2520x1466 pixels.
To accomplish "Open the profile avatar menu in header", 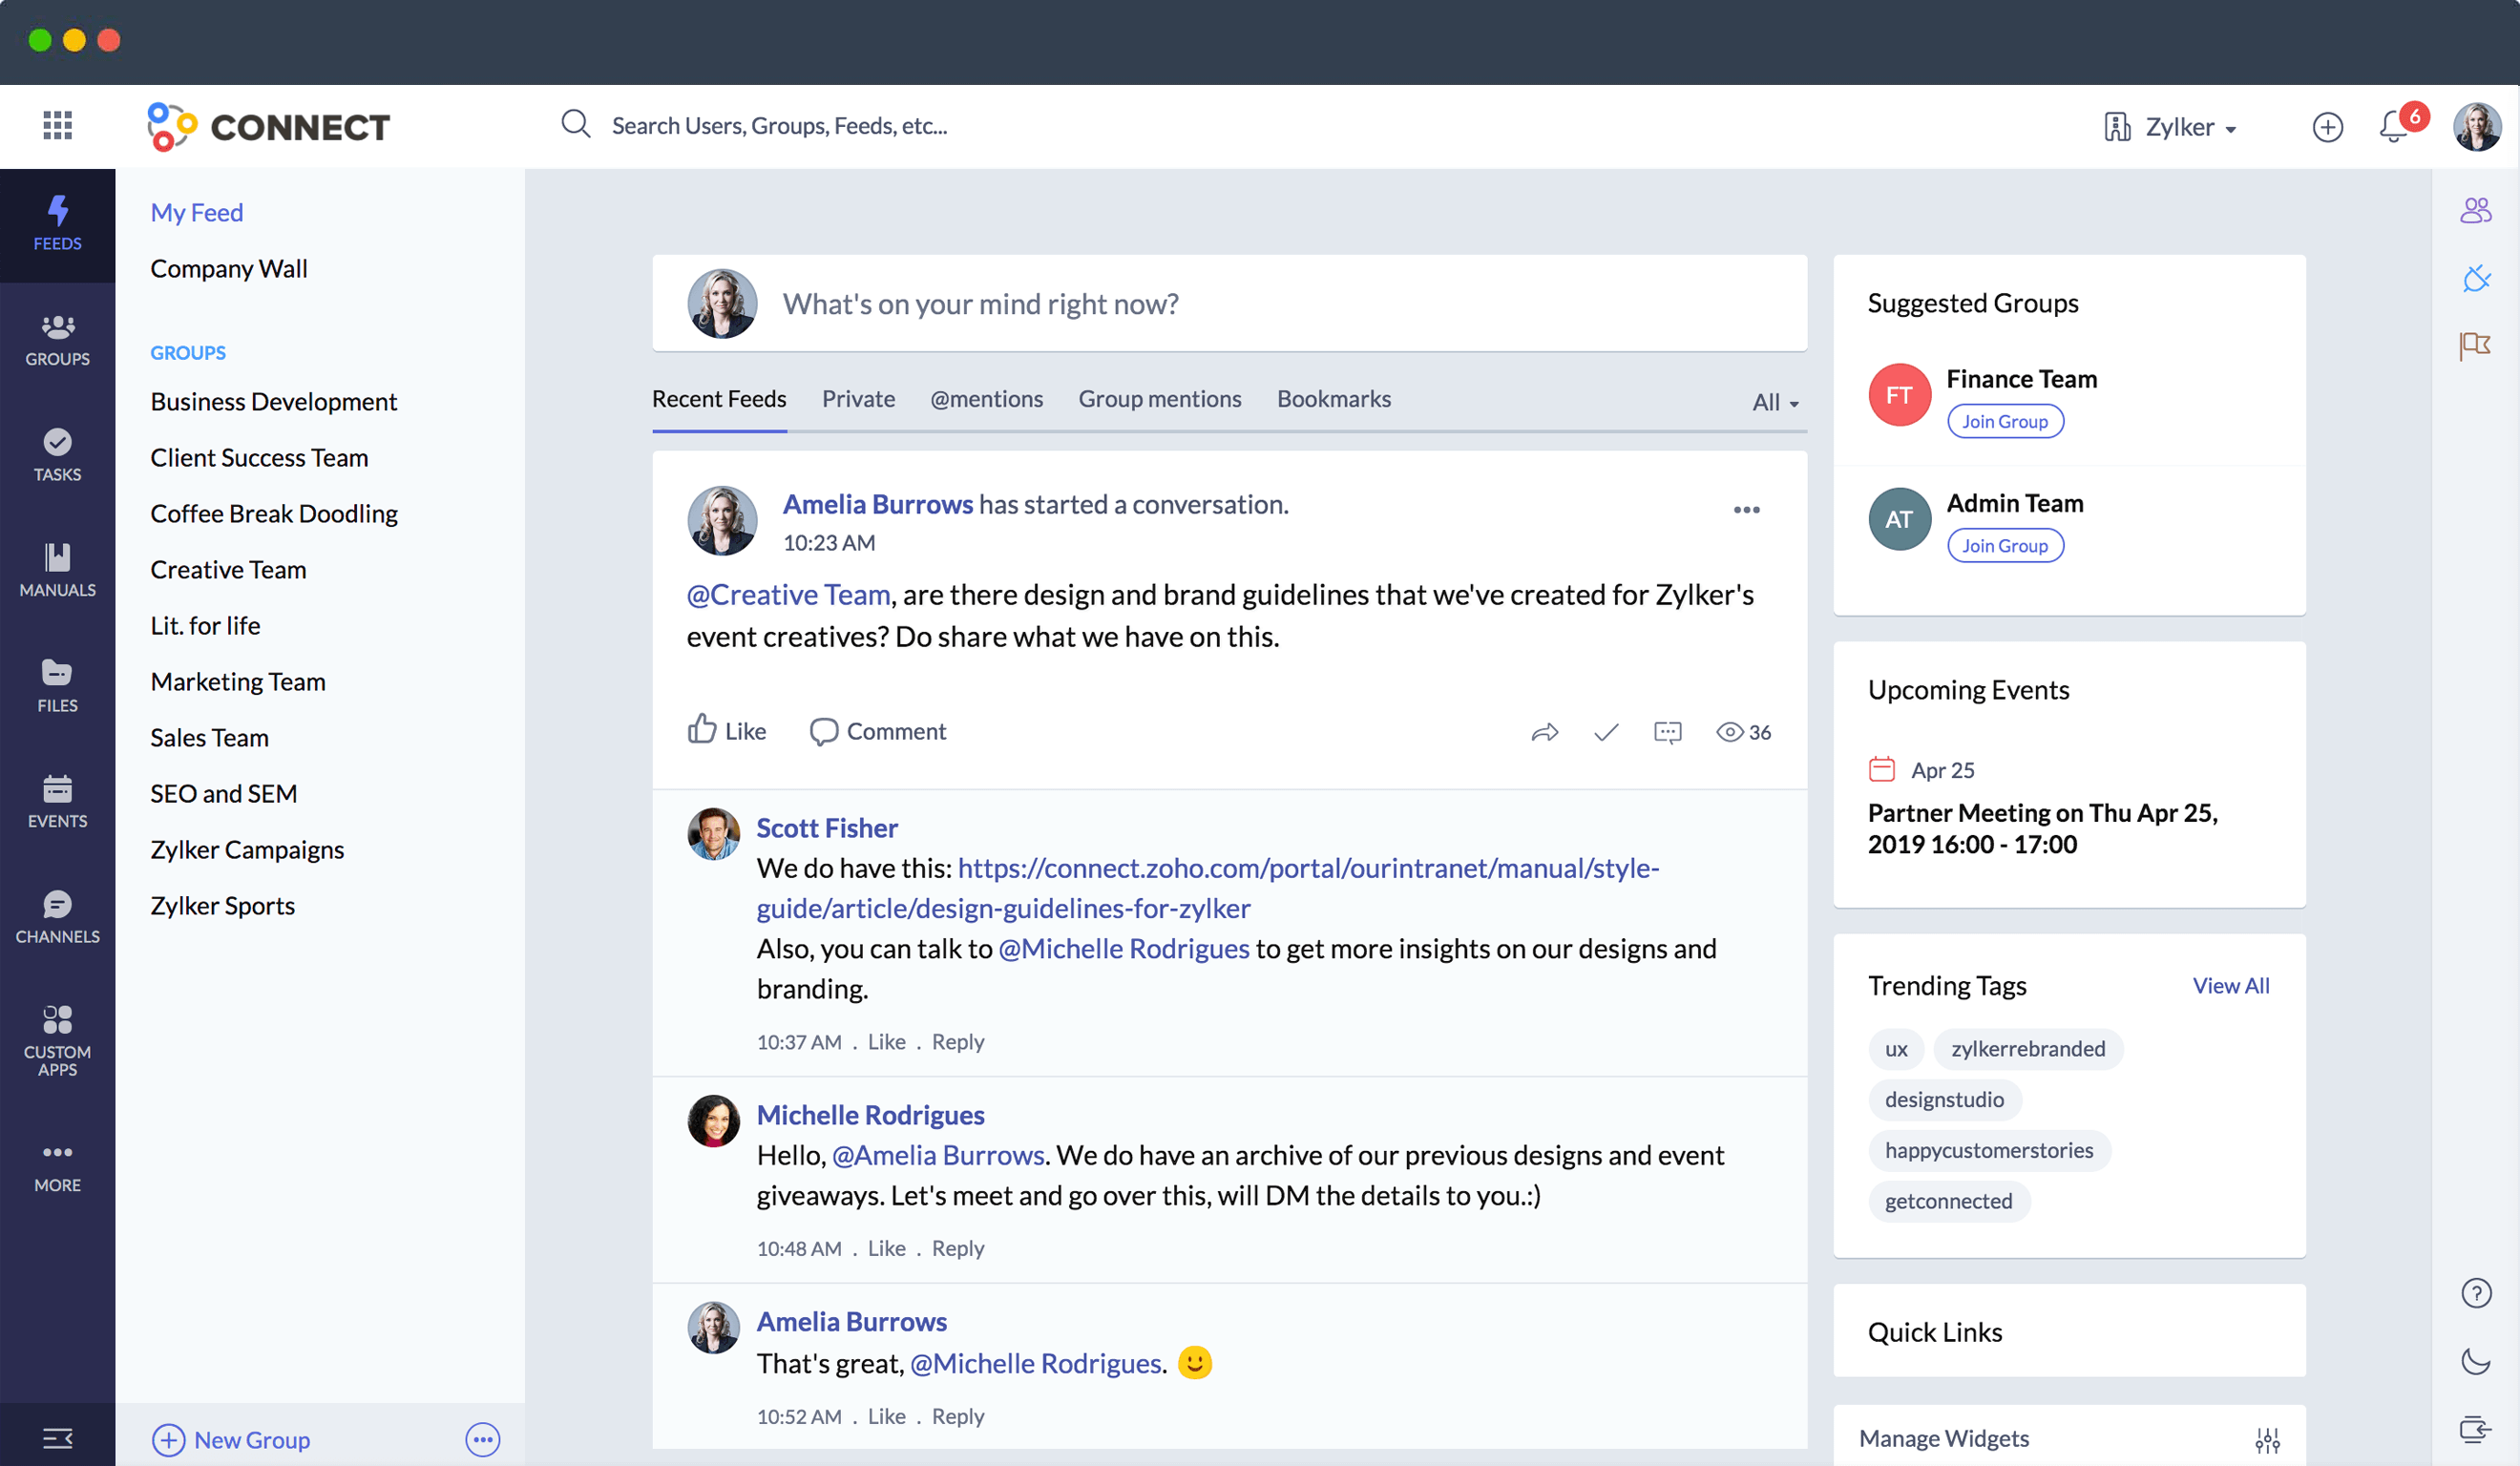I will pyautogui.click(x=2476, y=127).
